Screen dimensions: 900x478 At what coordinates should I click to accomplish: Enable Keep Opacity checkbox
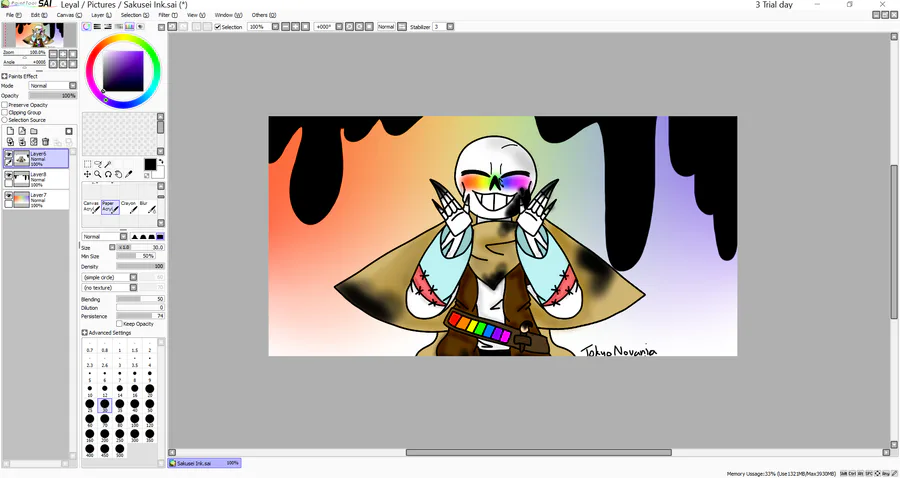point(119,324)
